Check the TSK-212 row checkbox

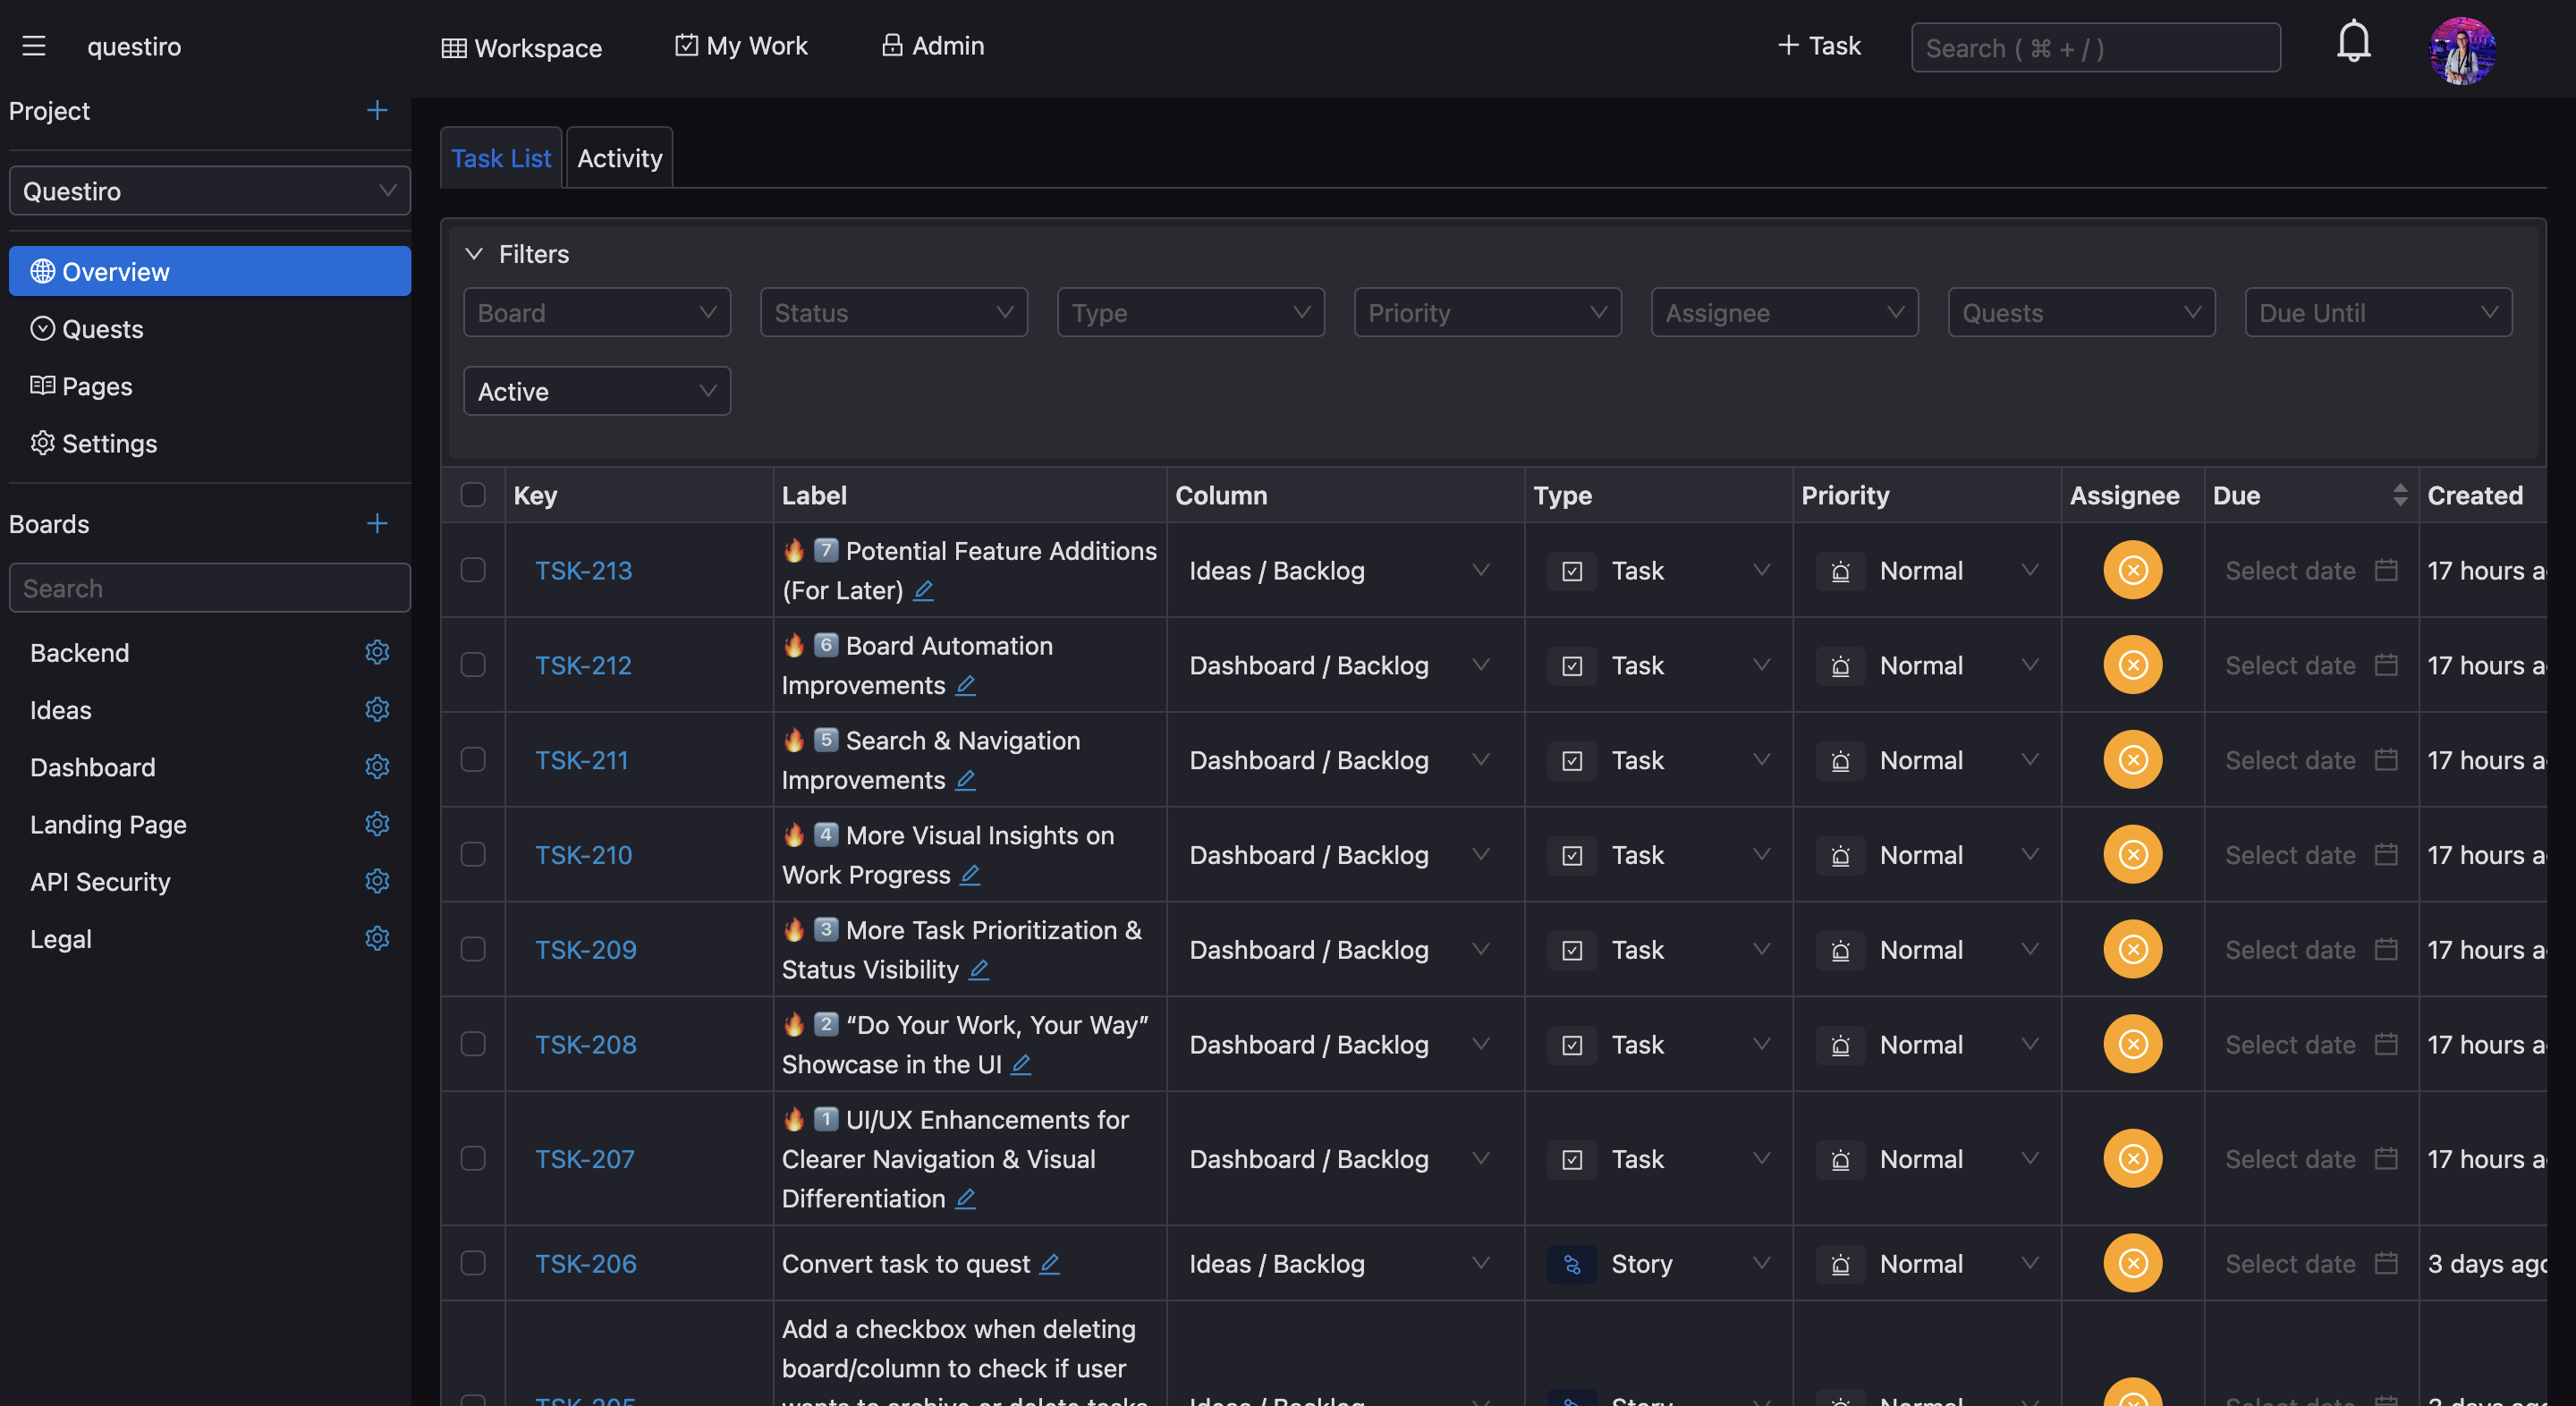click(x=473, y=665)
